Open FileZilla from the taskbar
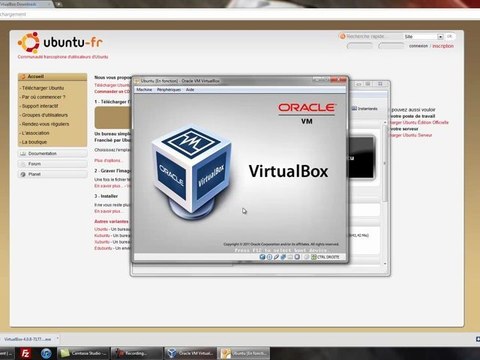Viewport: 480px width, 360px height. tap(25, 353)
